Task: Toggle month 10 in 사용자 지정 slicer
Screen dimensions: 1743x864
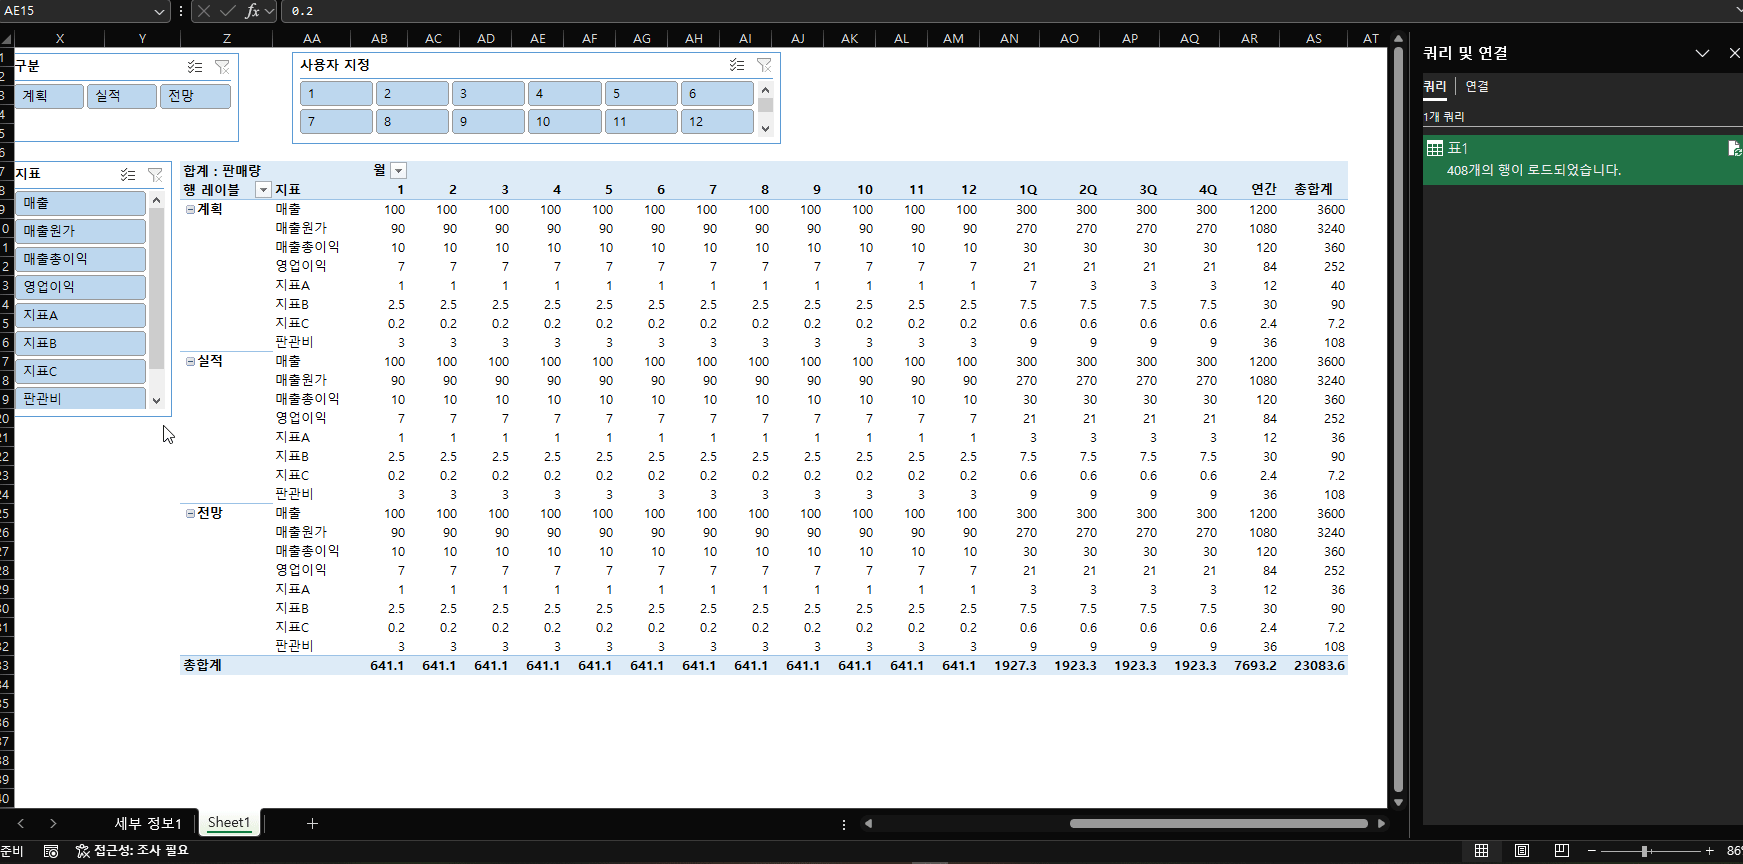Action: (x=564, y=122)
